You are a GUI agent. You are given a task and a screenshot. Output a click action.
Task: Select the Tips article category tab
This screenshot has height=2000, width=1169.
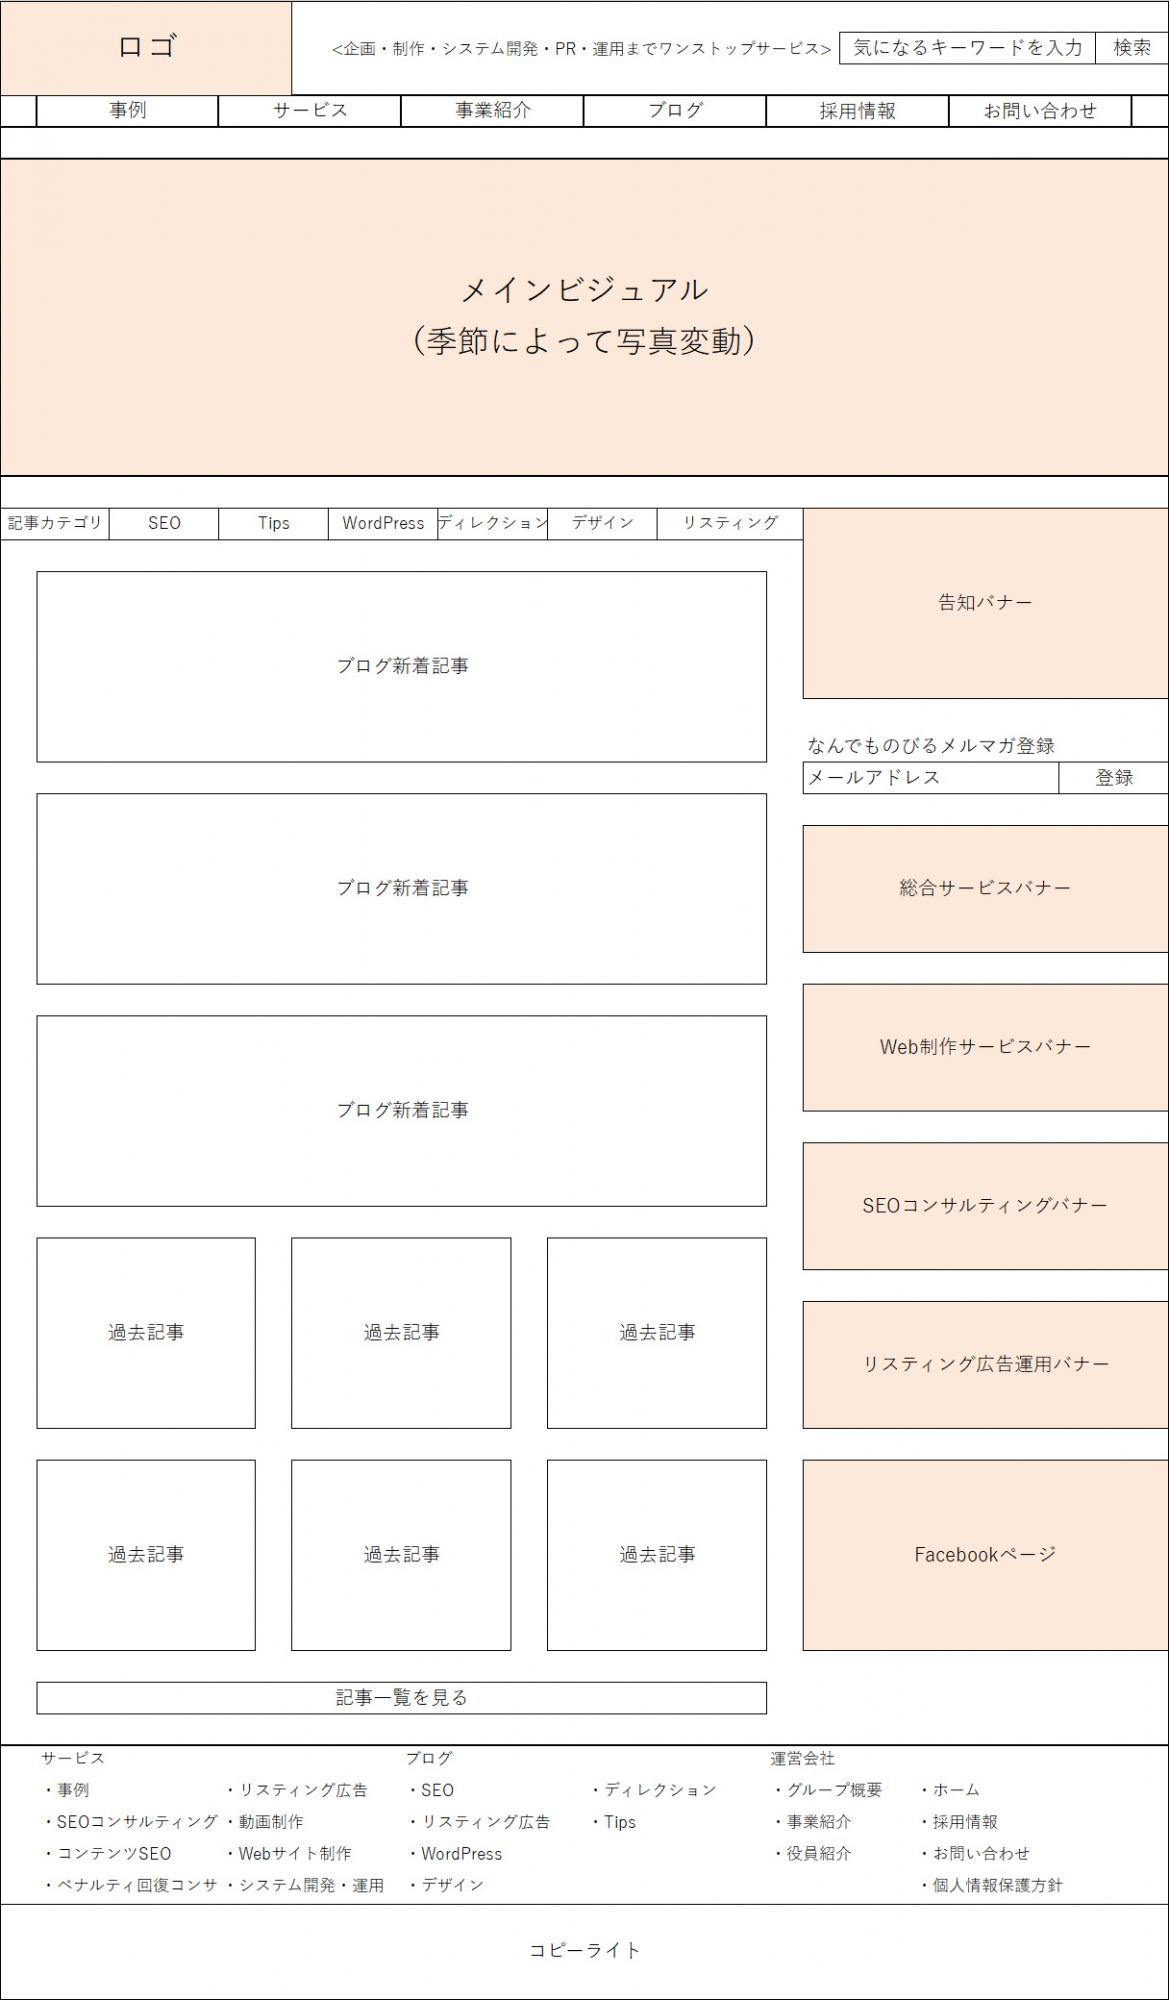(273, 523)
